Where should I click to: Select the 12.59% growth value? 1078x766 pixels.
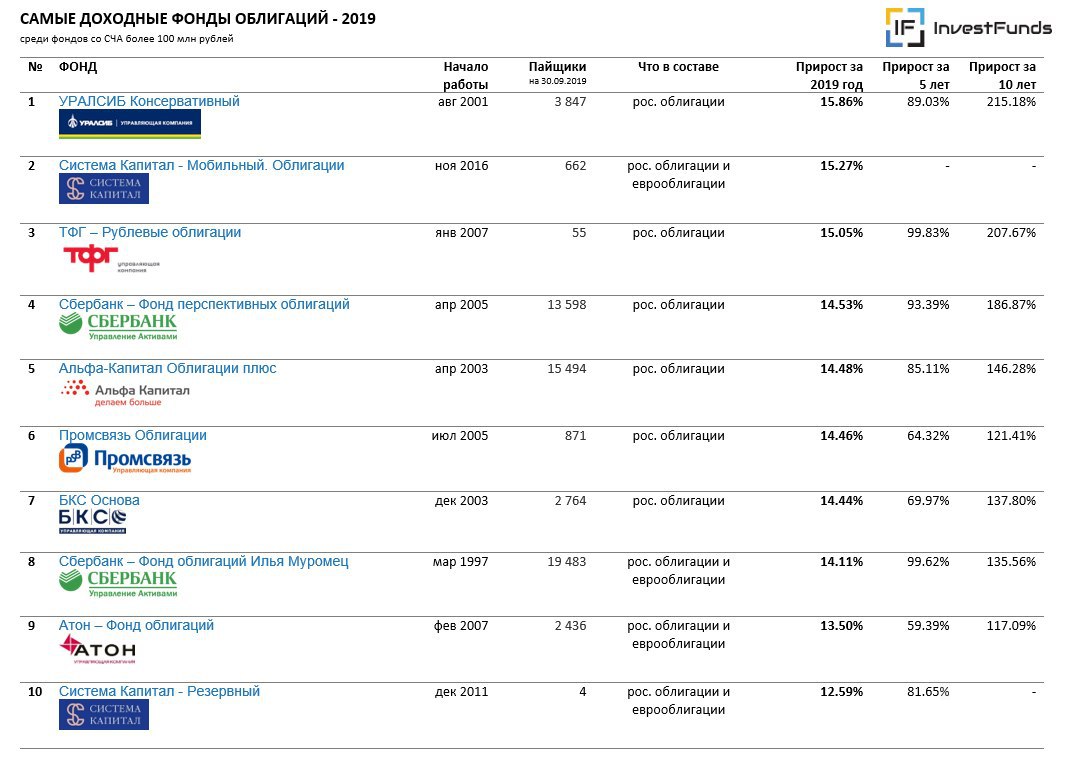tap(842, 692)
